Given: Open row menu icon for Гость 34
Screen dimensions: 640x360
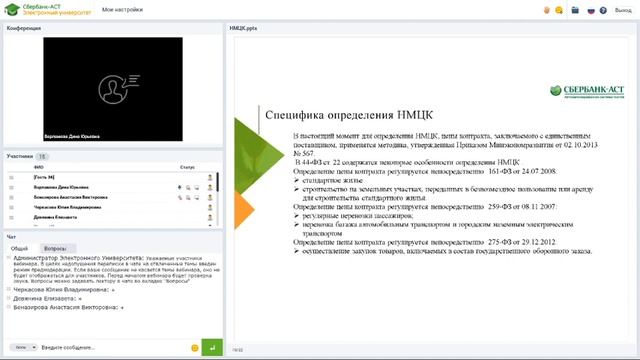Looking at the screenshot, I should tap(11, 178).
